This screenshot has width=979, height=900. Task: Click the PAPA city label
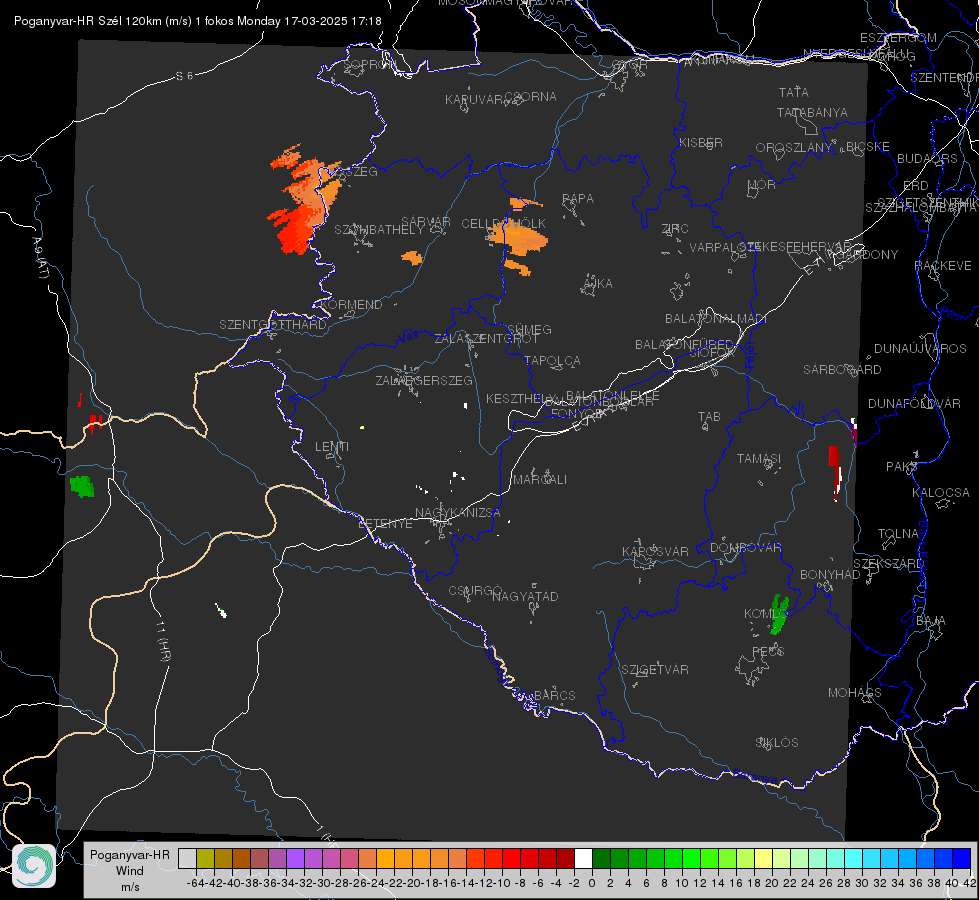click(578, 199)
